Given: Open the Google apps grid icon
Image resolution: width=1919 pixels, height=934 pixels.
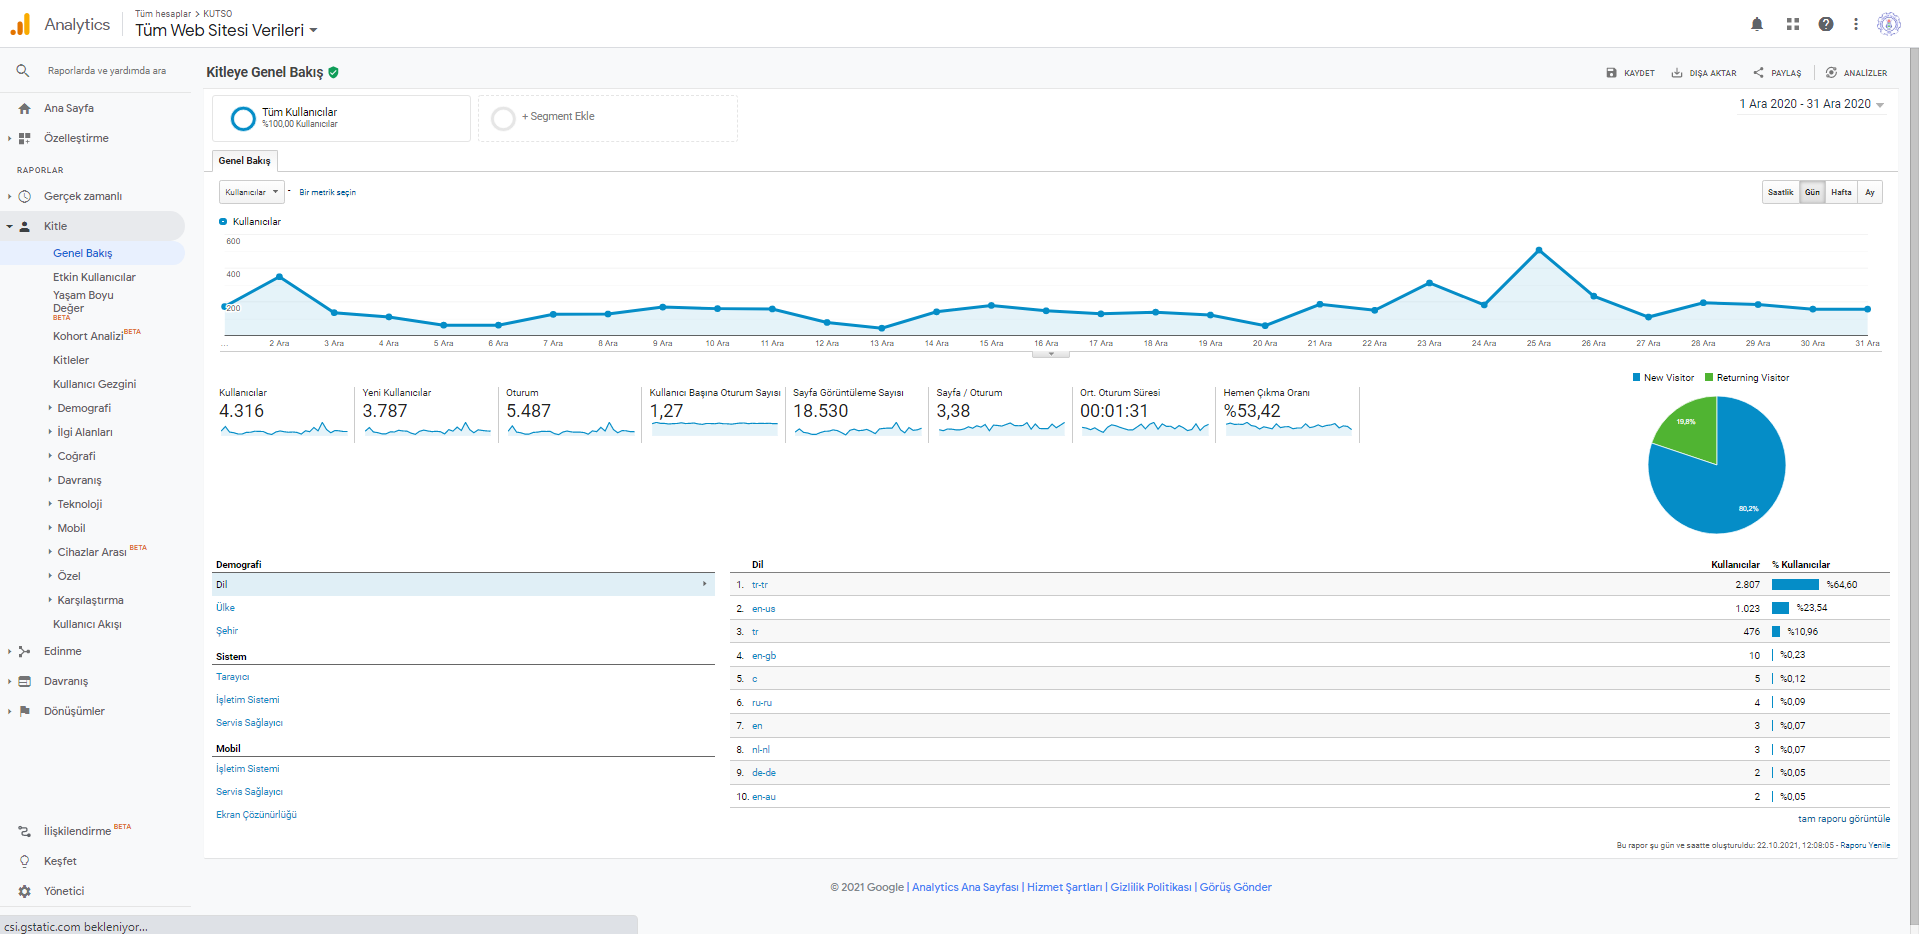Looking at the screenshot, I should (1793, 24).
